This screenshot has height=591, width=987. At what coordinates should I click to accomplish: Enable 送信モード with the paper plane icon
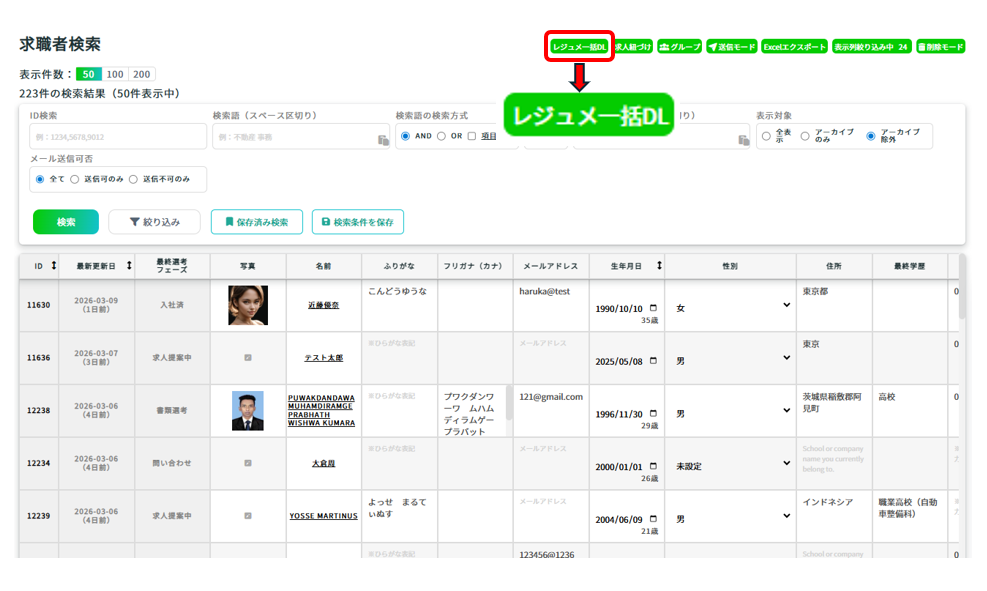click(731, 47)
